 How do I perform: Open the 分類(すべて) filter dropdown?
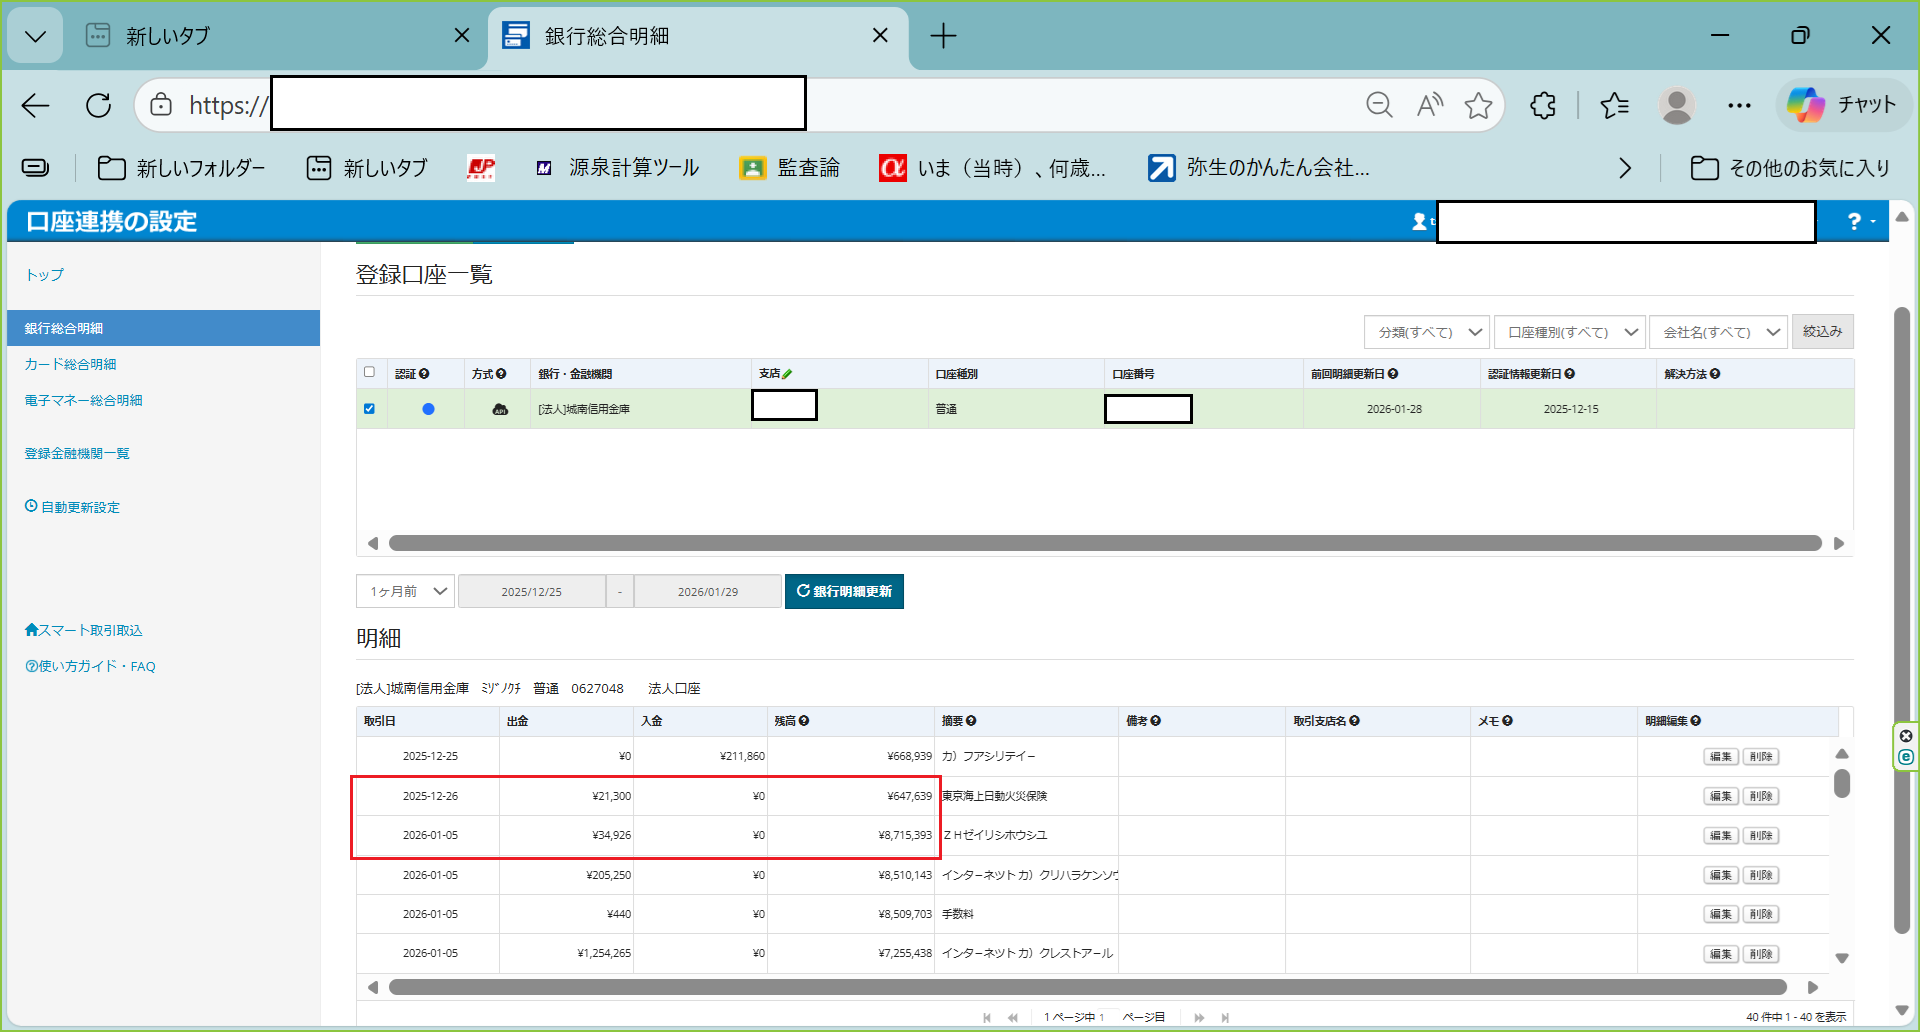pyautogui.click(x=1427, y=332)
